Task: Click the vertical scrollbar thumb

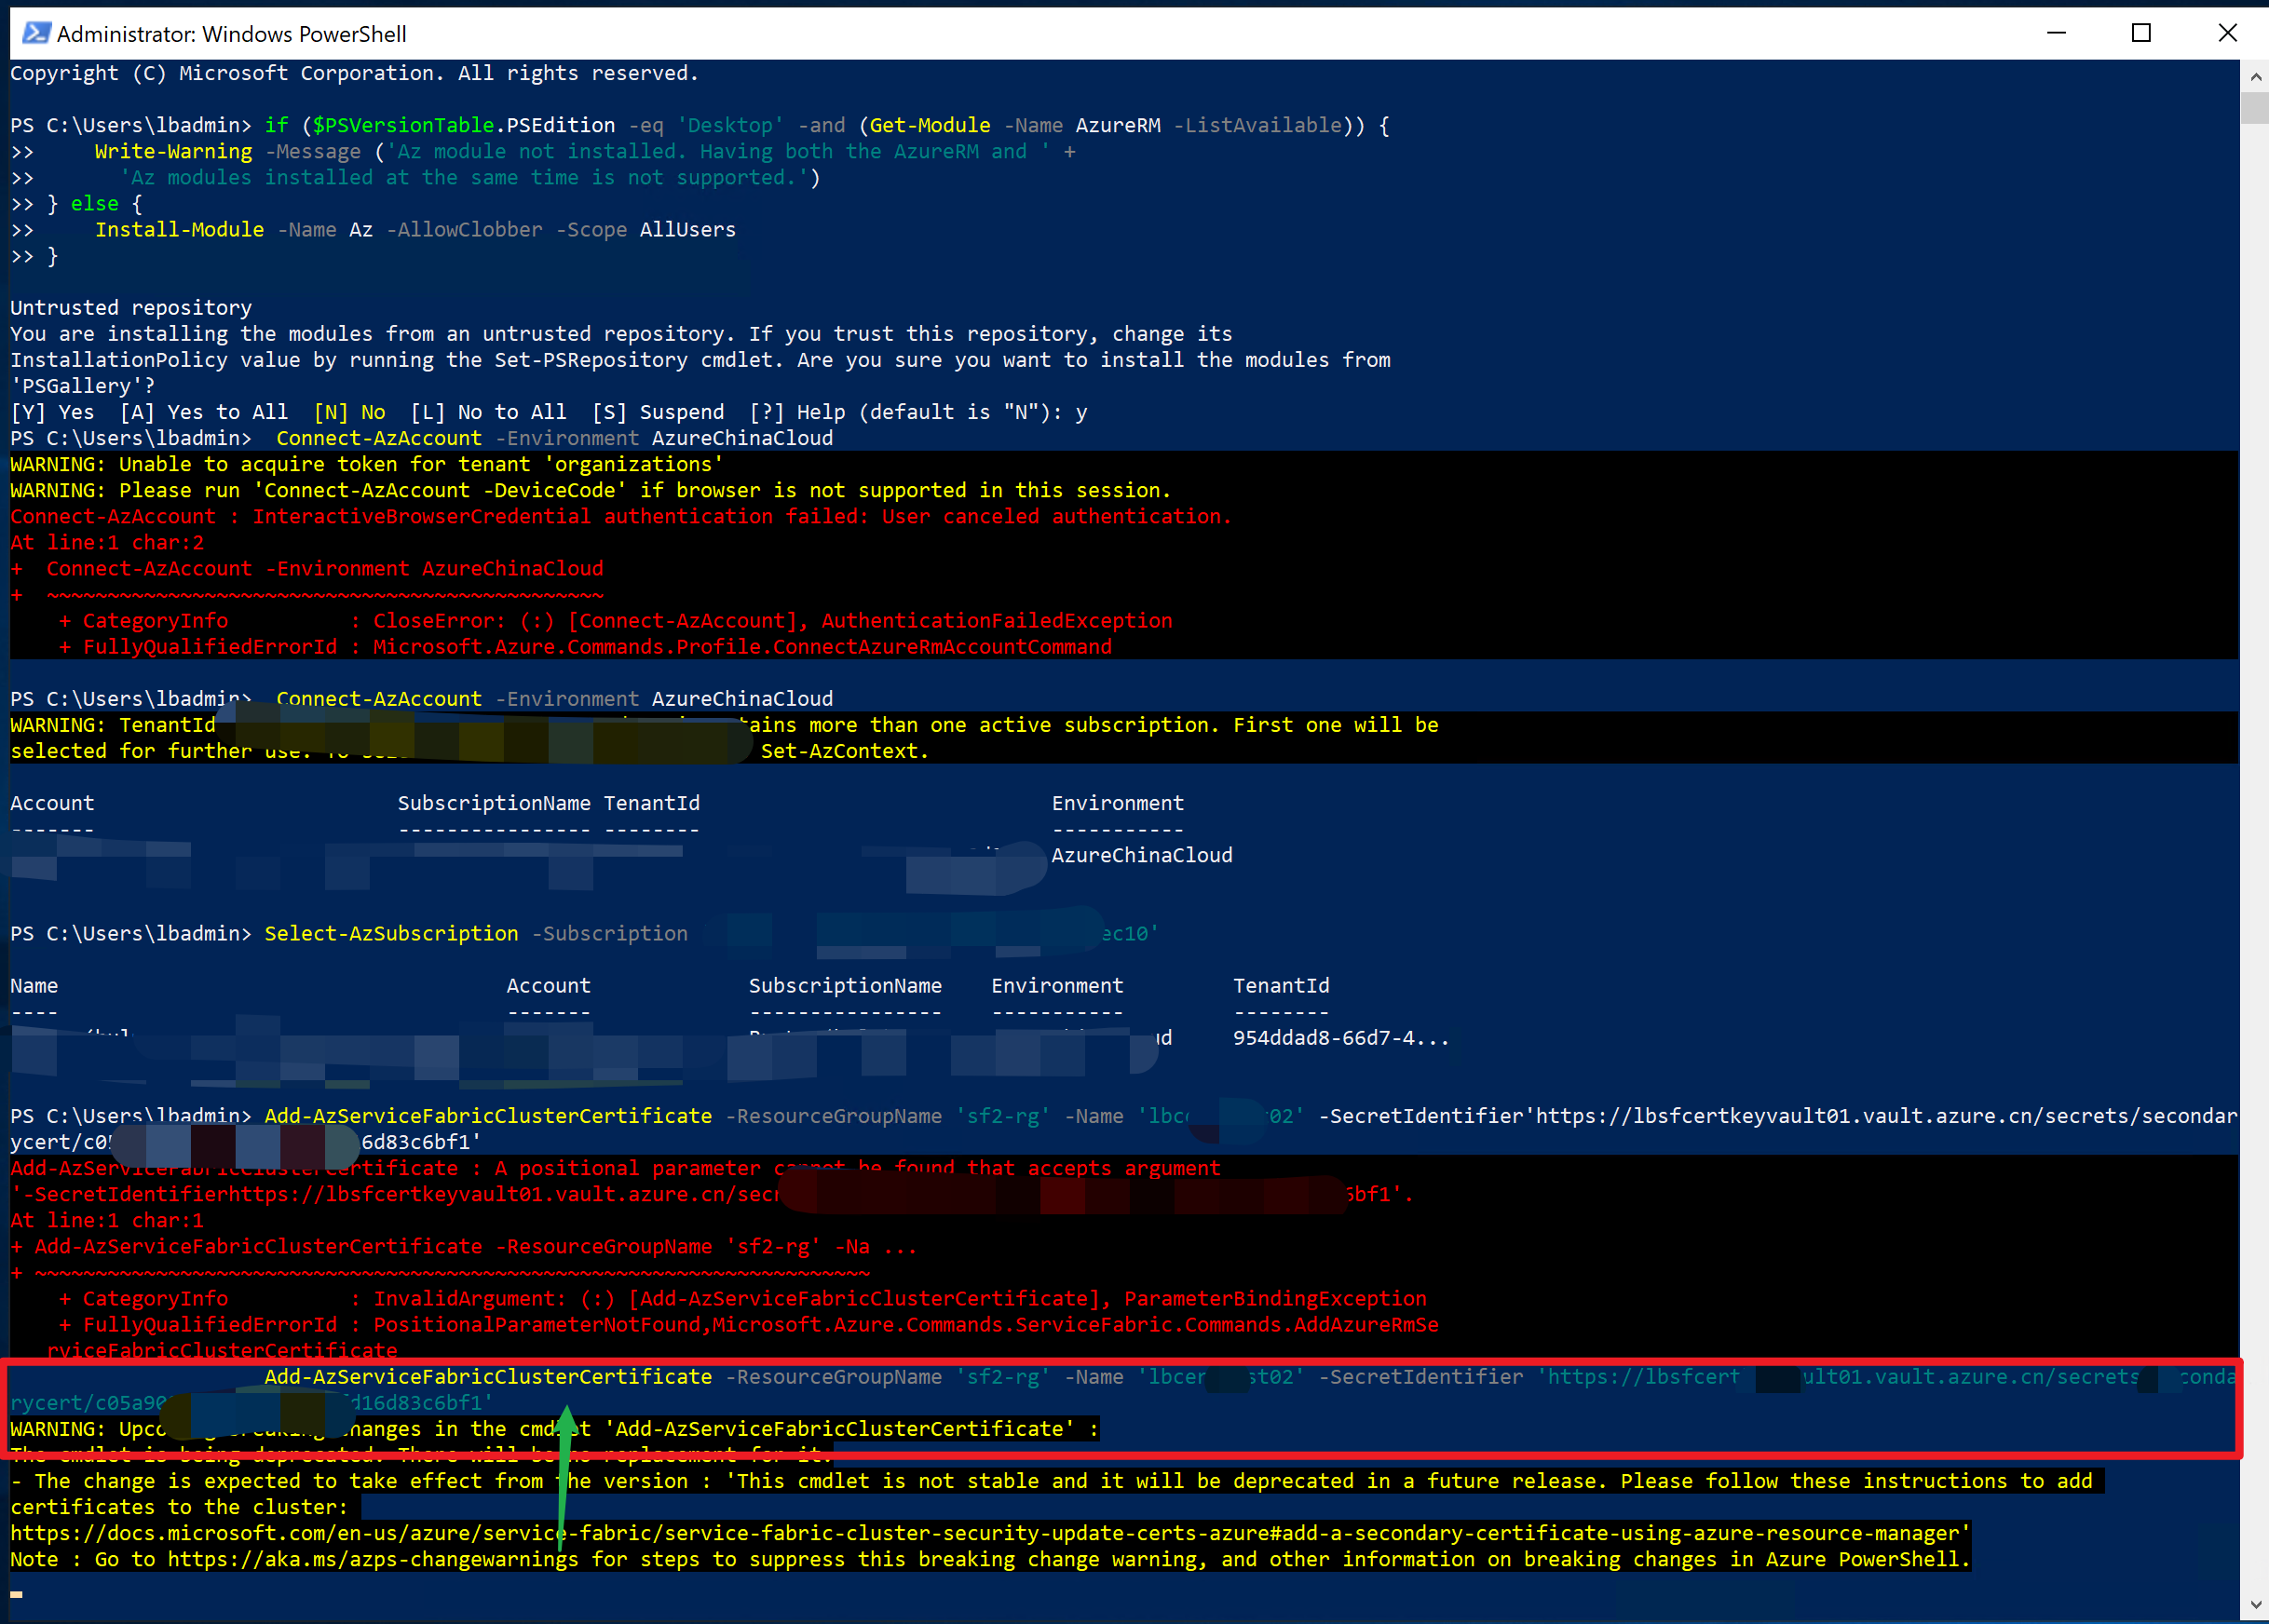Action: point(2255,107)
